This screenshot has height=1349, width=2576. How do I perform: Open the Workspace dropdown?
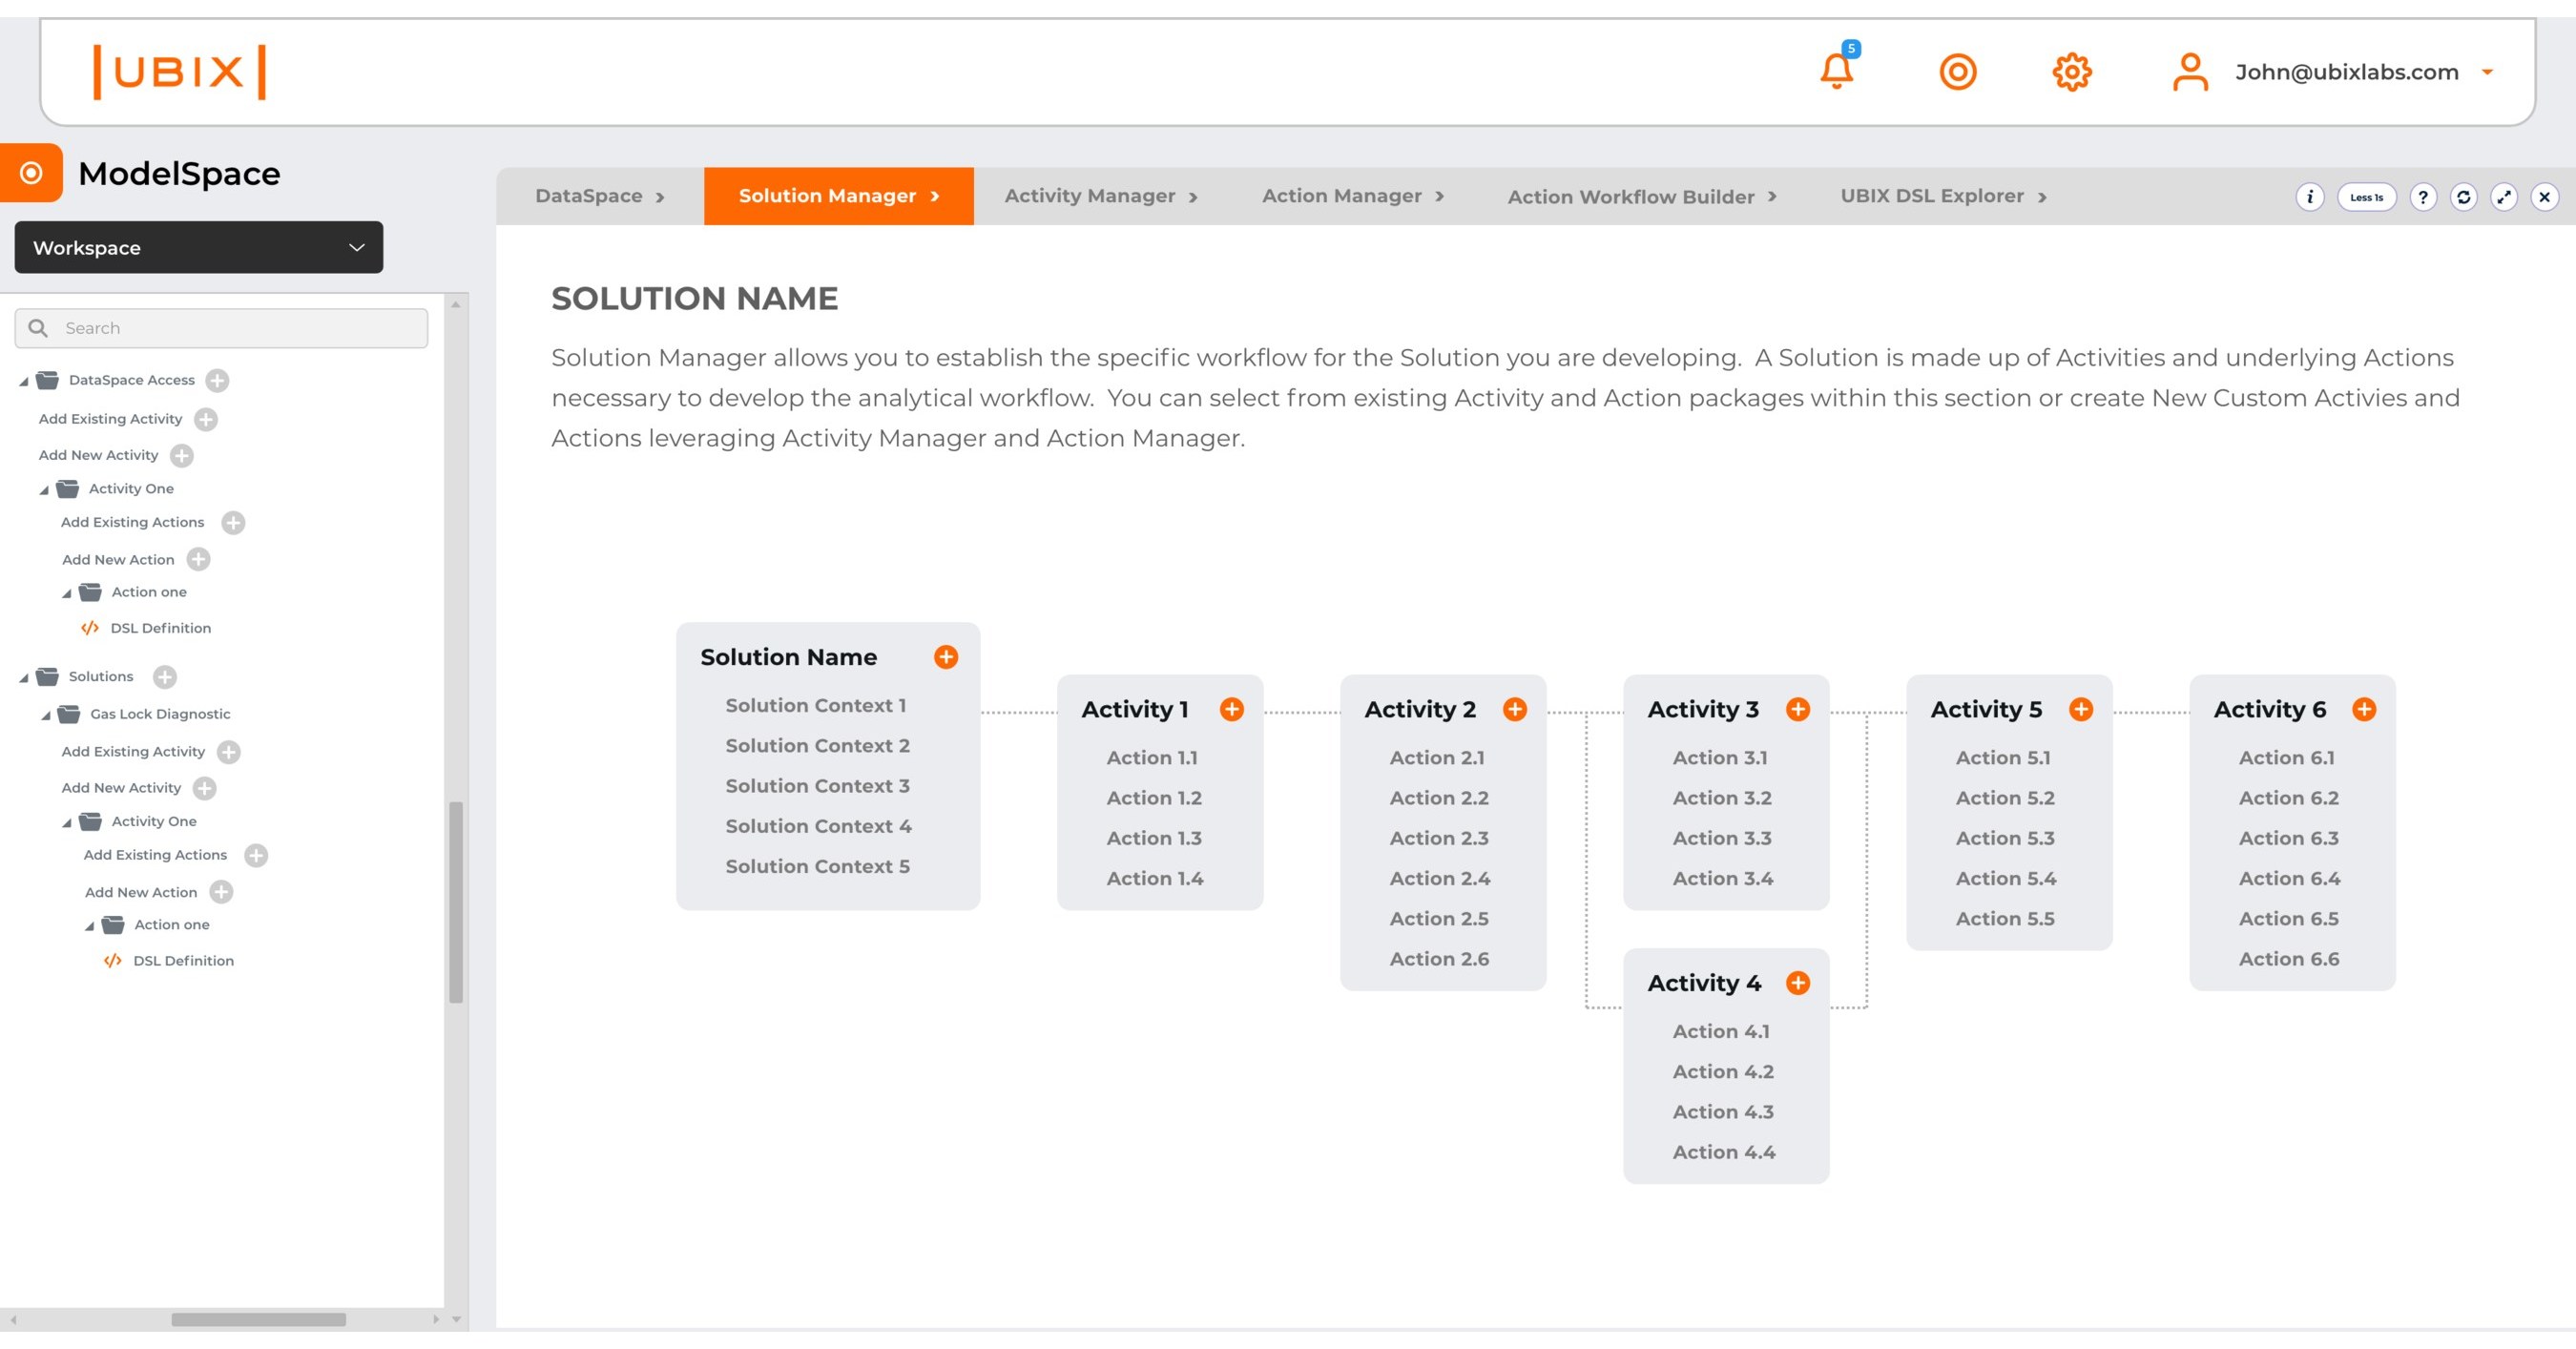click(198, 247)
